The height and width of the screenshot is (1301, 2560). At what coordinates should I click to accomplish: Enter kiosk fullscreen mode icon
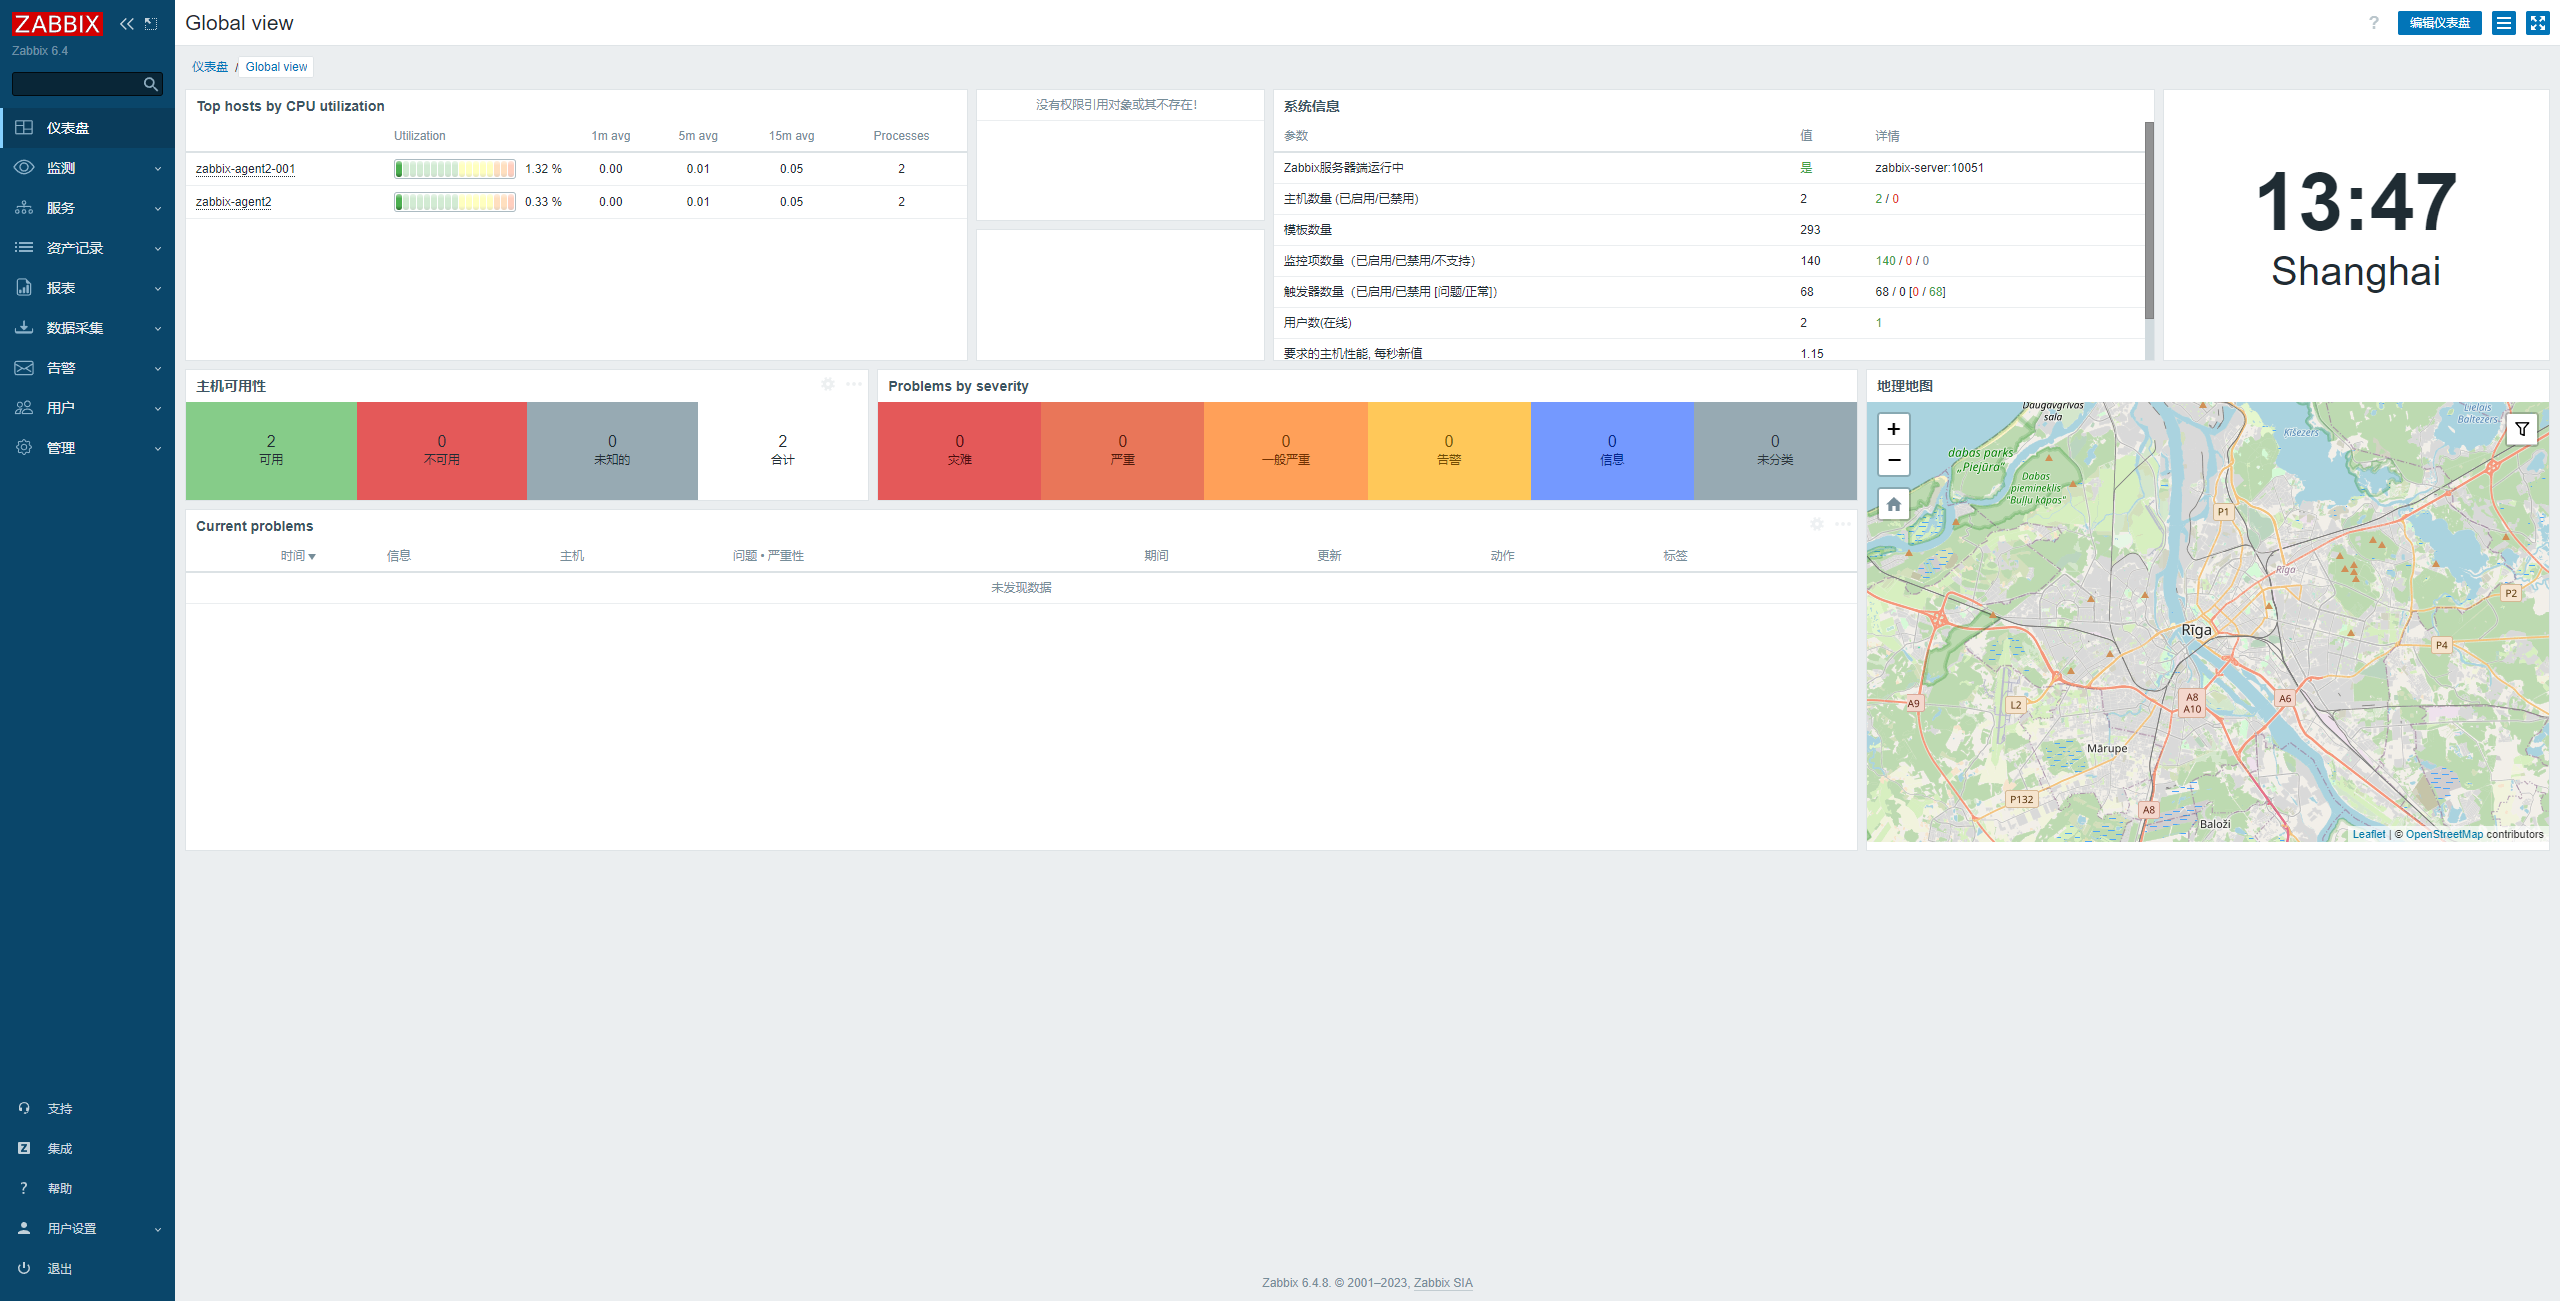point(2537,23)
